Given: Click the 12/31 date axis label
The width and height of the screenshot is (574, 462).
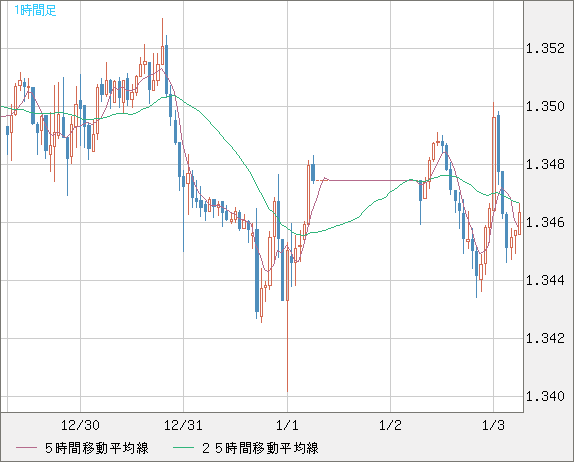Looking at the screenshot, I should pyautogui.click(x=183, y=425).
